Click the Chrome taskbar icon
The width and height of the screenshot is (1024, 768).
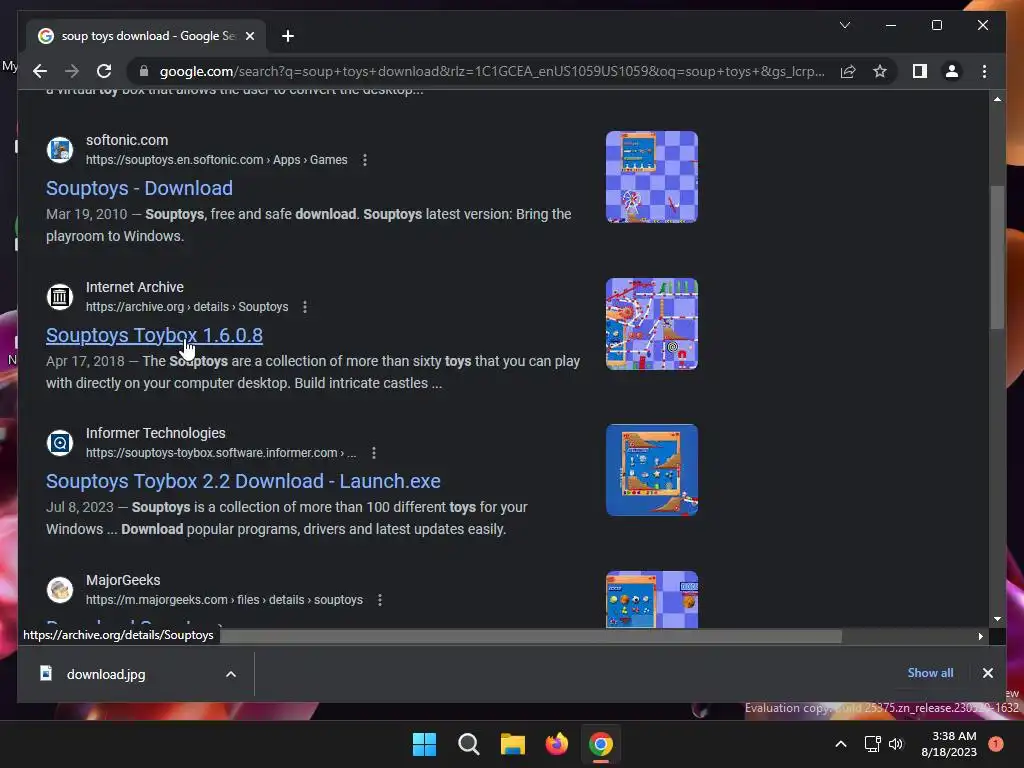point(601,744)
